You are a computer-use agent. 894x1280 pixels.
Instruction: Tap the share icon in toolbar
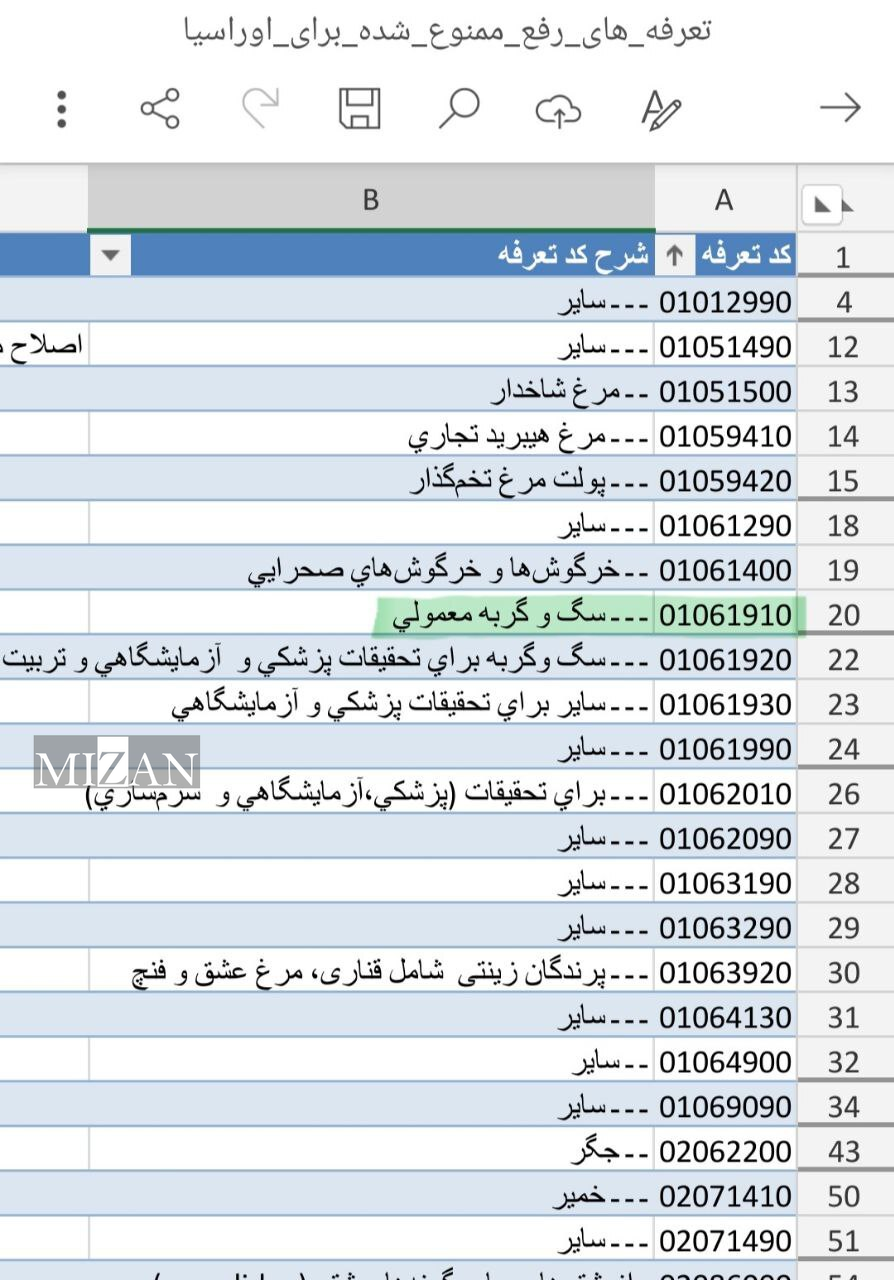click(160, 108)
